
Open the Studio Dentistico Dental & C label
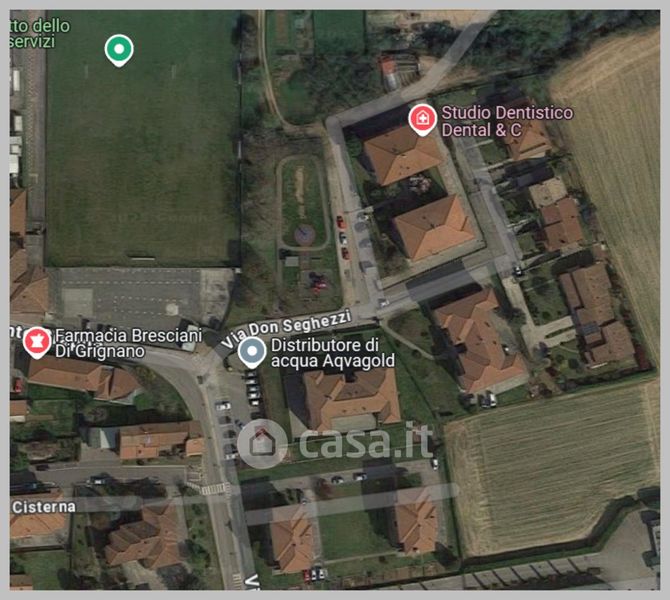[x=507, y=121]
